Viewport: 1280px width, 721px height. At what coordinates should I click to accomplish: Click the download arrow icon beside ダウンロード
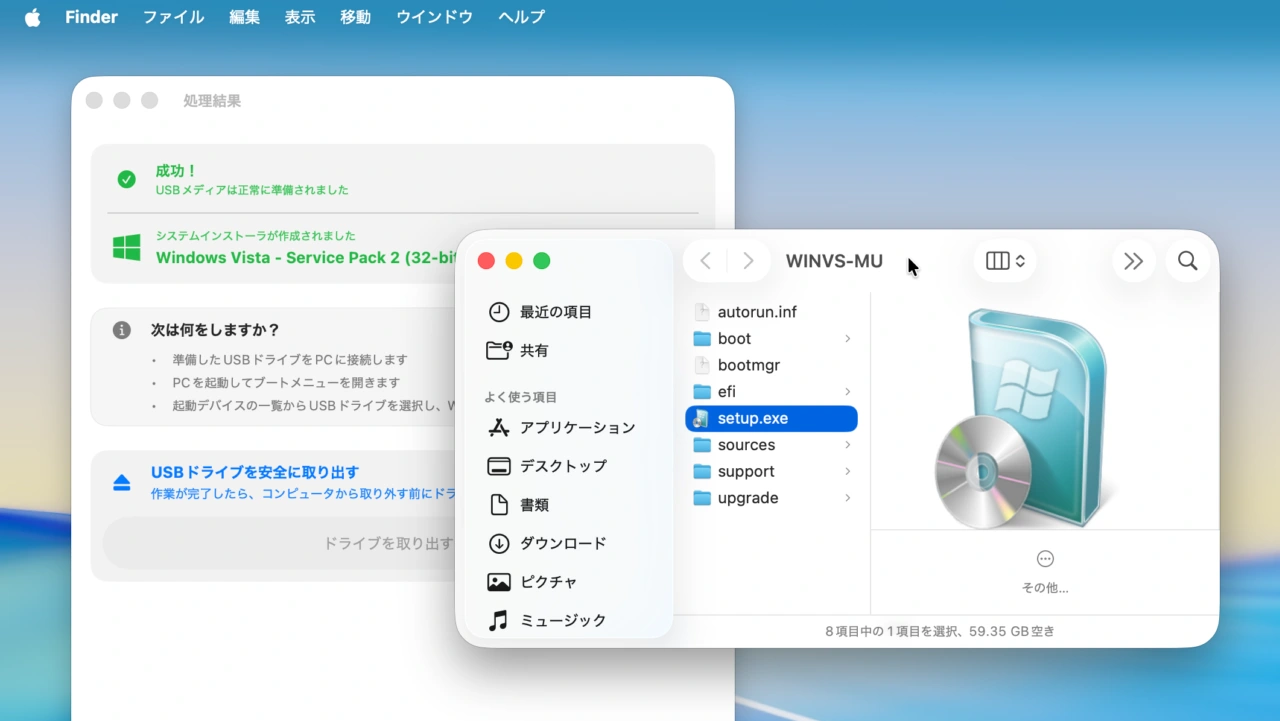click(x=498, y=544)
